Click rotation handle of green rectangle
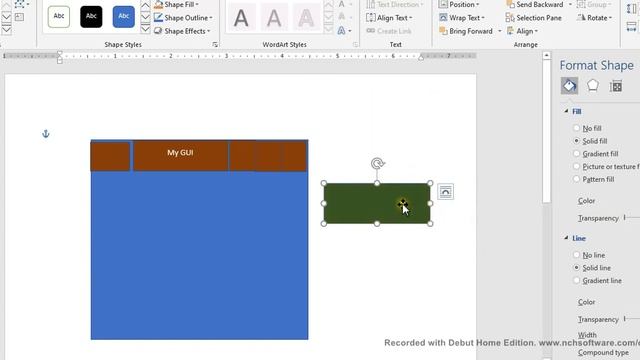This screenshot has height=360, width=640. (377, 163)
